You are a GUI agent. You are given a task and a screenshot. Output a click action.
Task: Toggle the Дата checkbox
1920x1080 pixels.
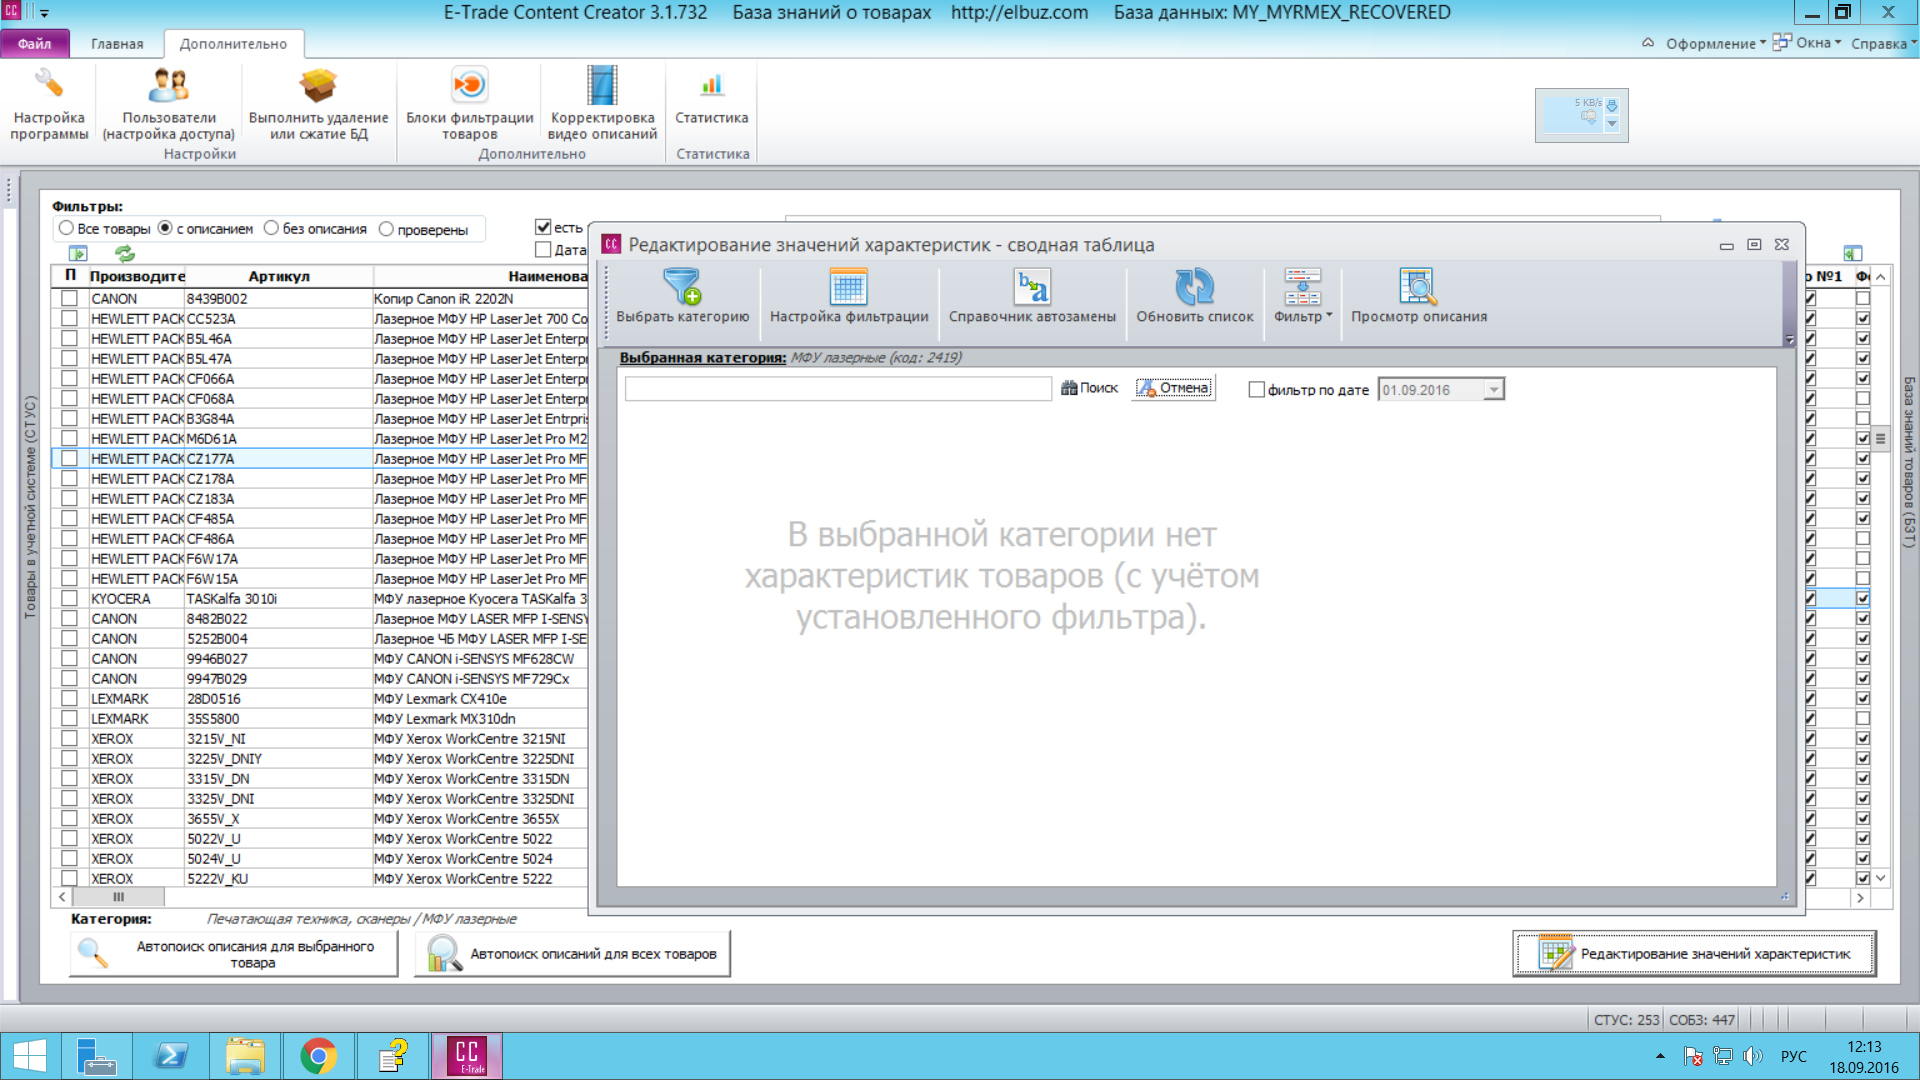543,250
